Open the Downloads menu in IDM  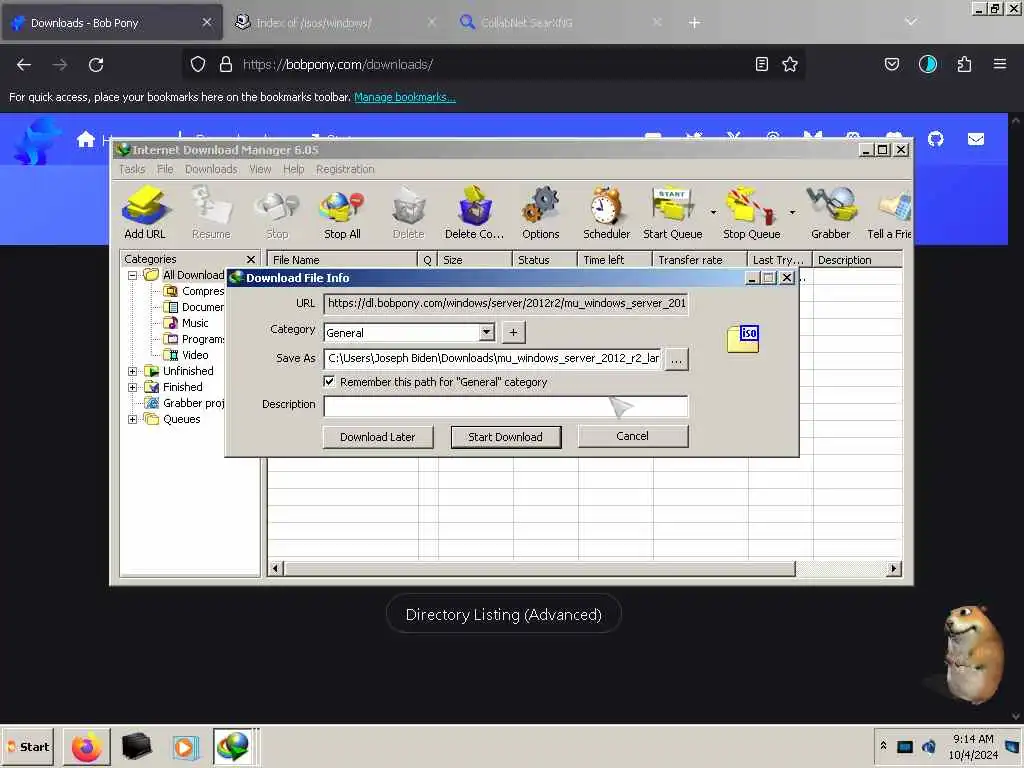pos(211,169)
